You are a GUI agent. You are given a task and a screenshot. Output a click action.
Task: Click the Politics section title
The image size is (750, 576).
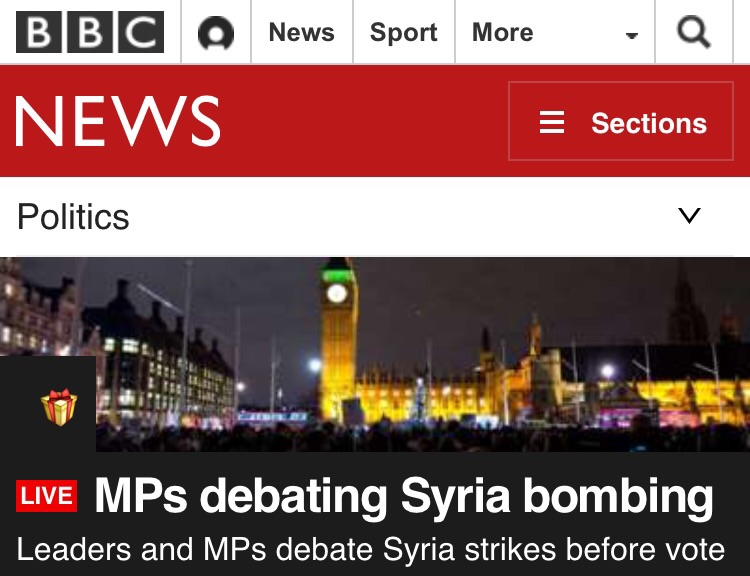tap(74, 217)
